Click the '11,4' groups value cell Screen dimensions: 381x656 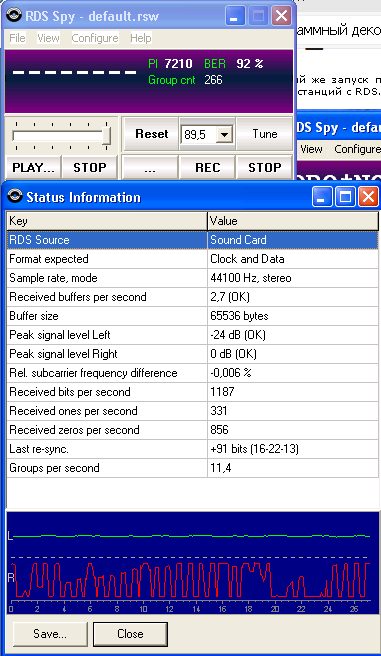pyautogui.click(x=293, y=468)
